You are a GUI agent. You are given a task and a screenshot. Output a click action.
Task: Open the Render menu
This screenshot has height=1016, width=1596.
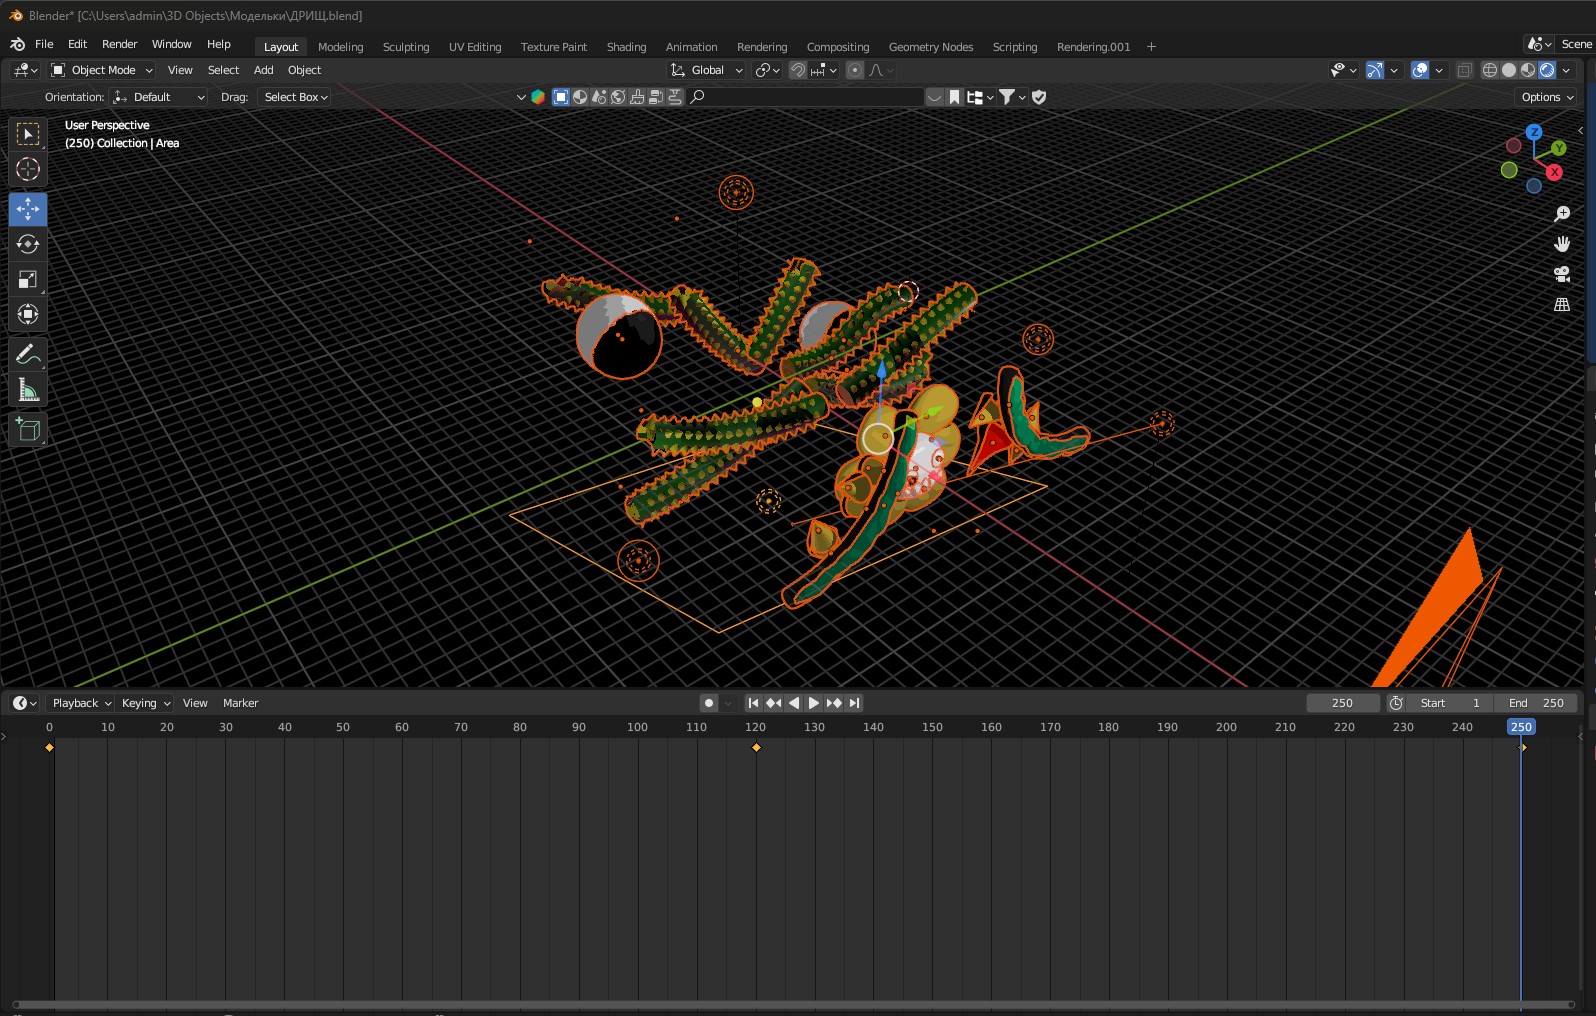click(x=119, y=44)
